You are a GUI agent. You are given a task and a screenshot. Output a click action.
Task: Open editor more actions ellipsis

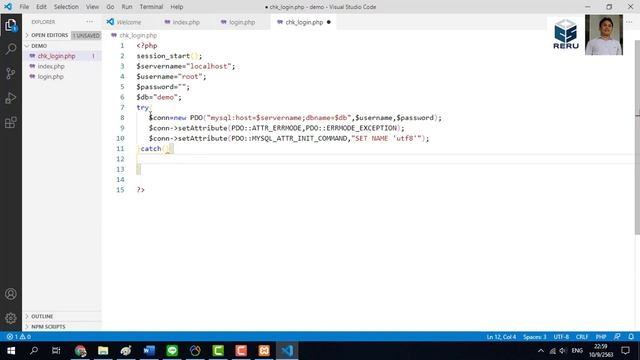coord(629,22)
